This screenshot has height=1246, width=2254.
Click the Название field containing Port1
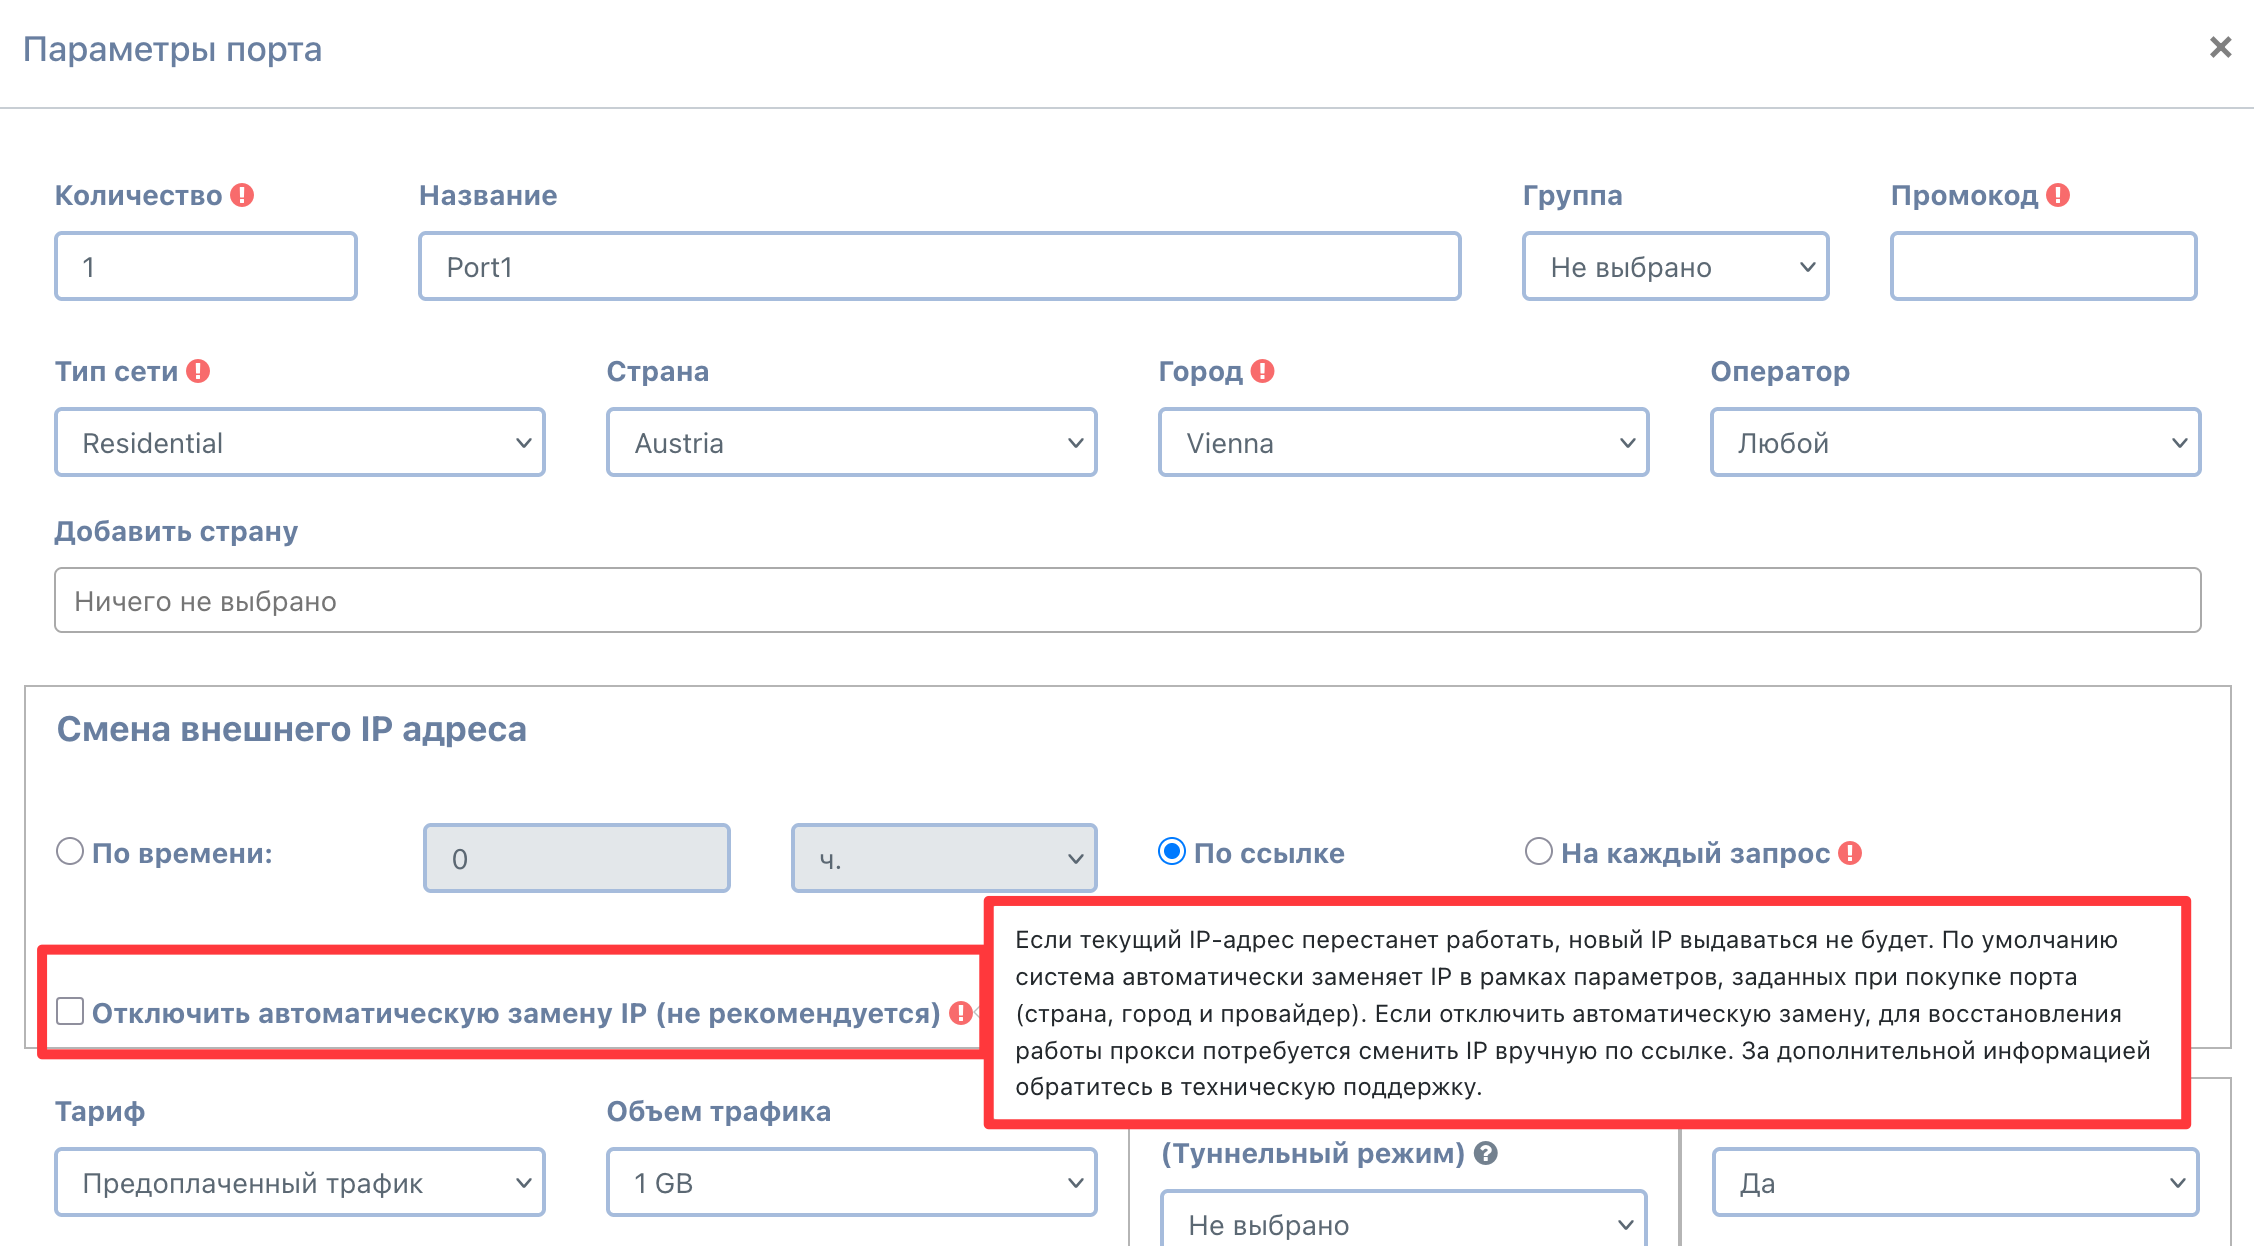940,266
